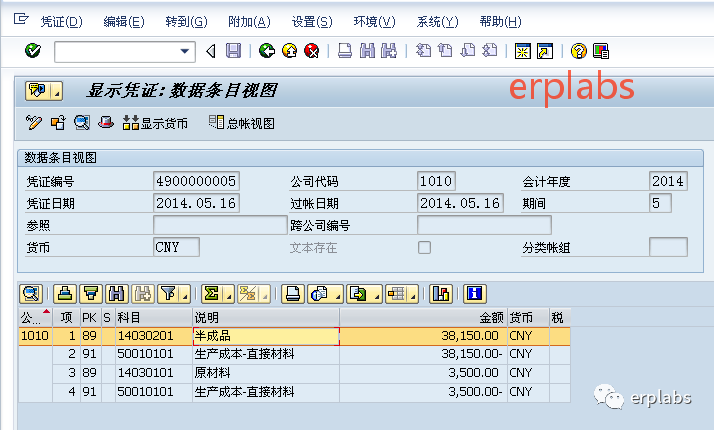Click the red Cancel icon
714x430 pixels.
pyautogui.click(x=312, y=51)
